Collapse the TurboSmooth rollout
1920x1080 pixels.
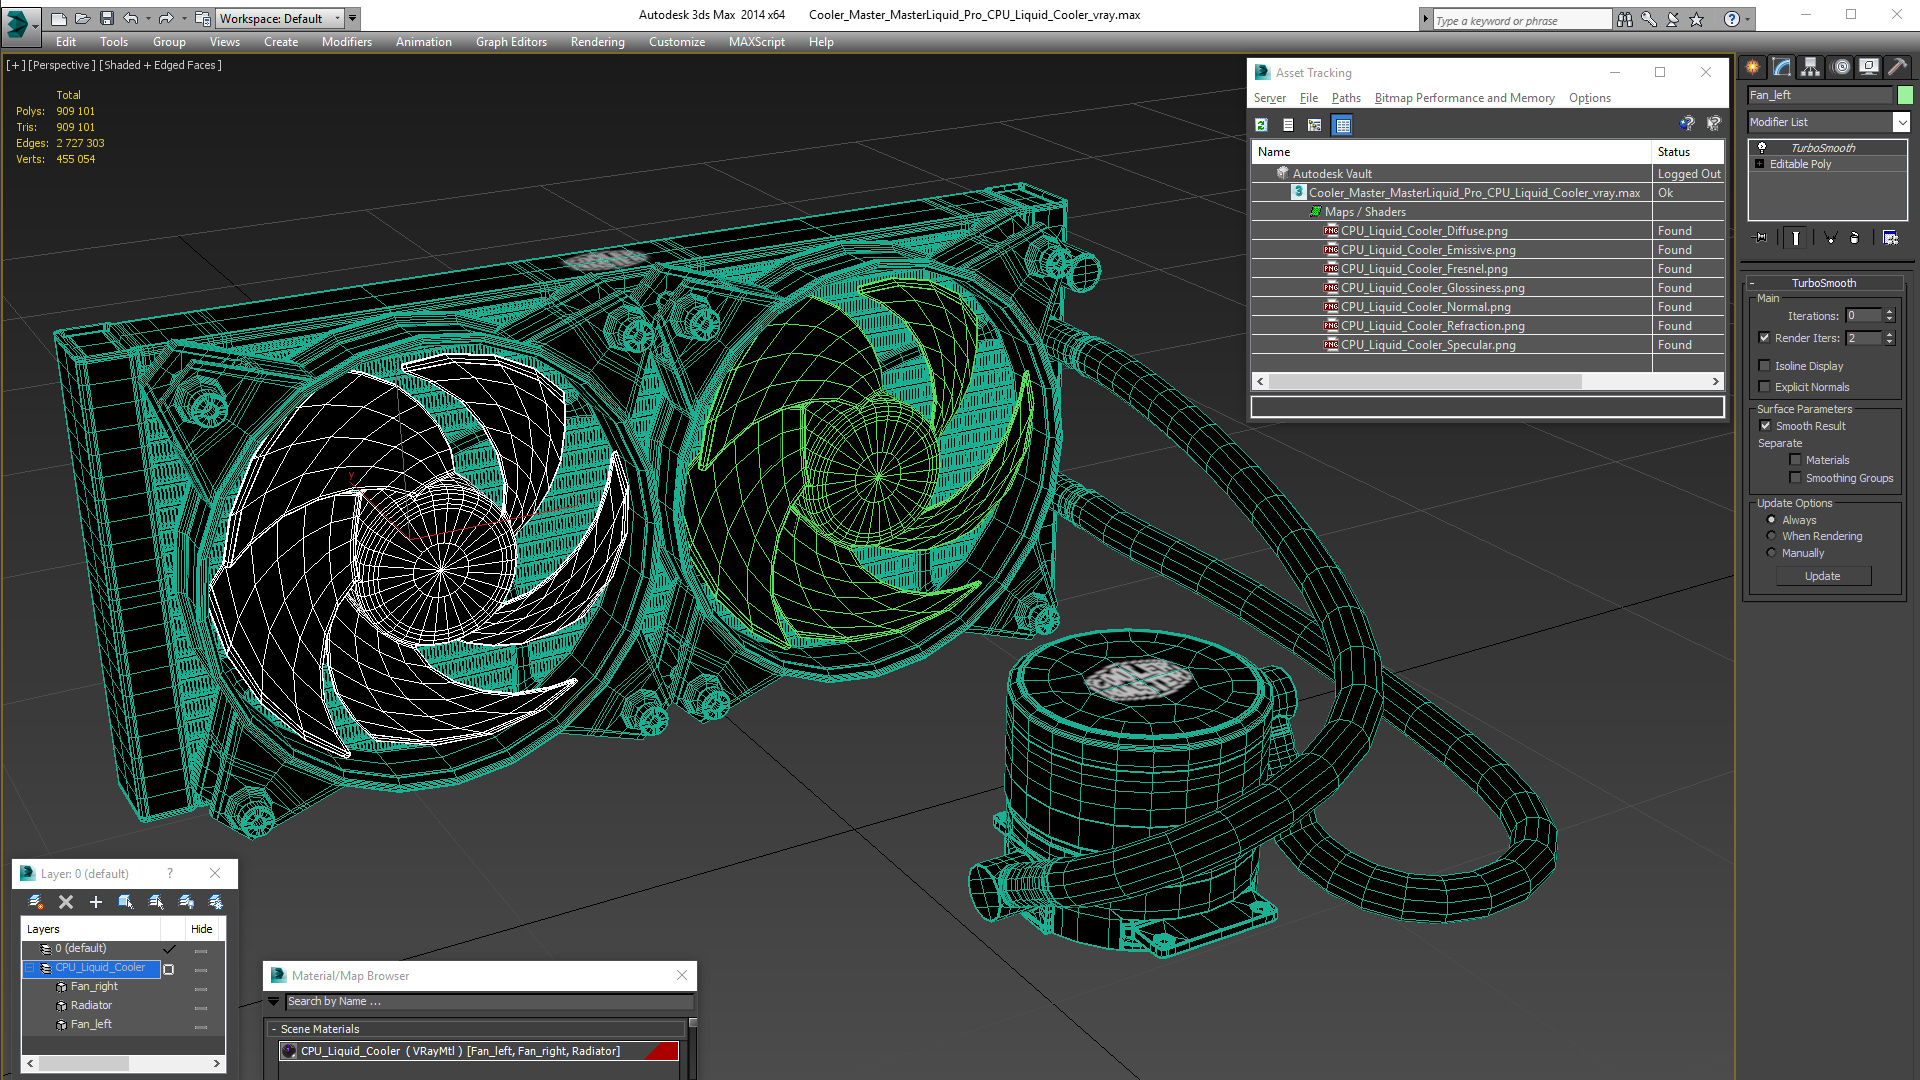1752,283
